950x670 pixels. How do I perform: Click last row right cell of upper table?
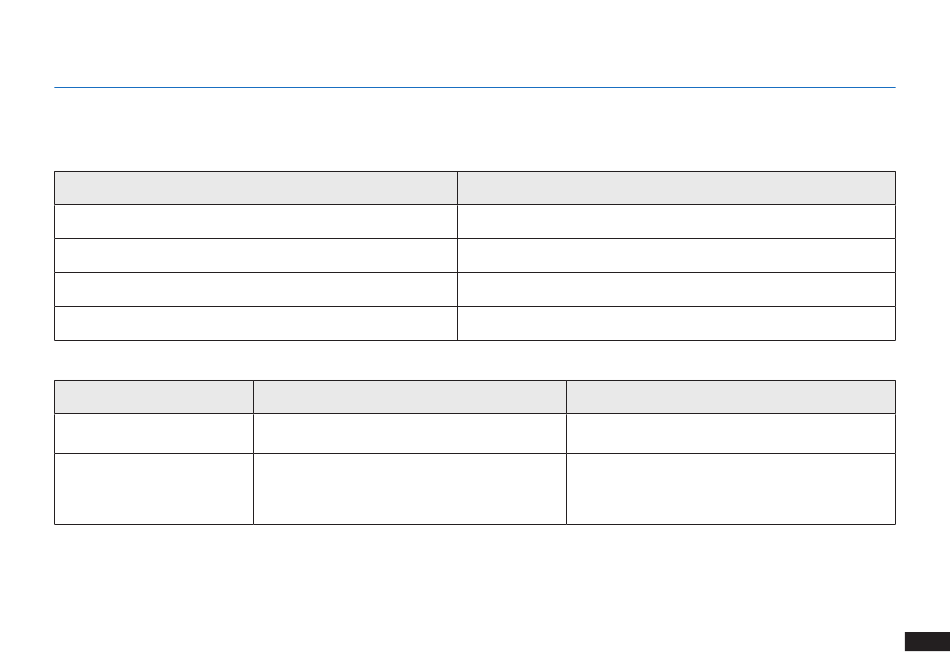coord(676,323)
